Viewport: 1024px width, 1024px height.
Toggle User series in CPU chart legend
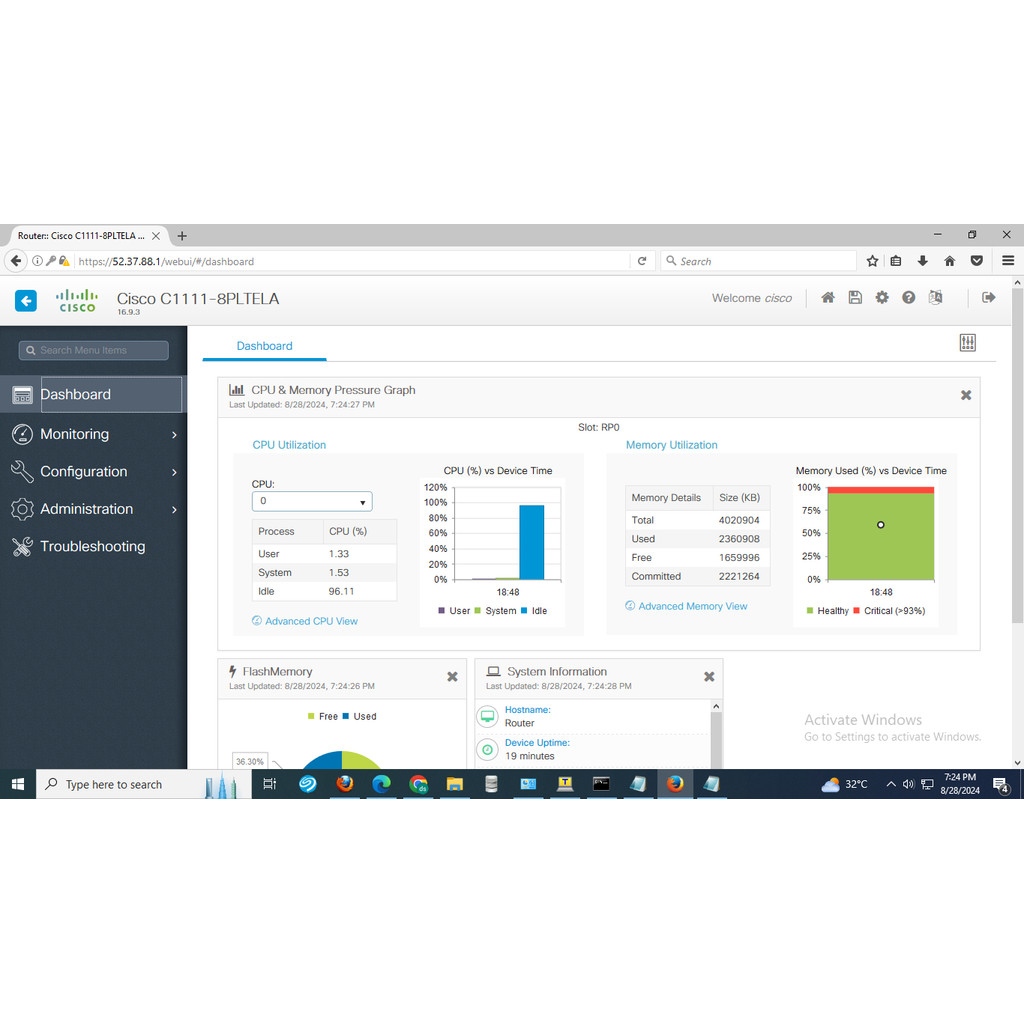(455, 611)
